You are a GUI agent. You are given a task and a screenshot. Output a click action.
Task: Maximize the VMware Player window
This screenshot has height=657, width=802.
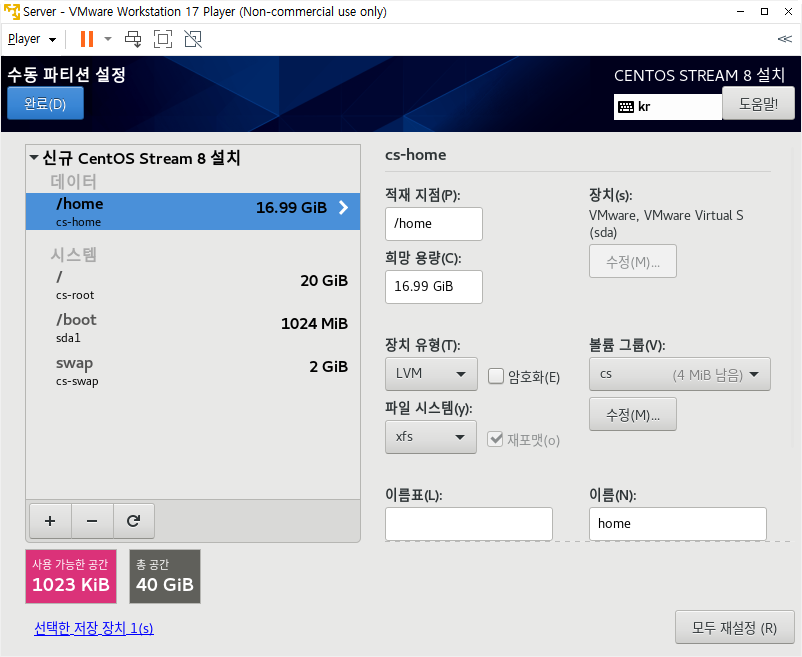pos(764,11)
